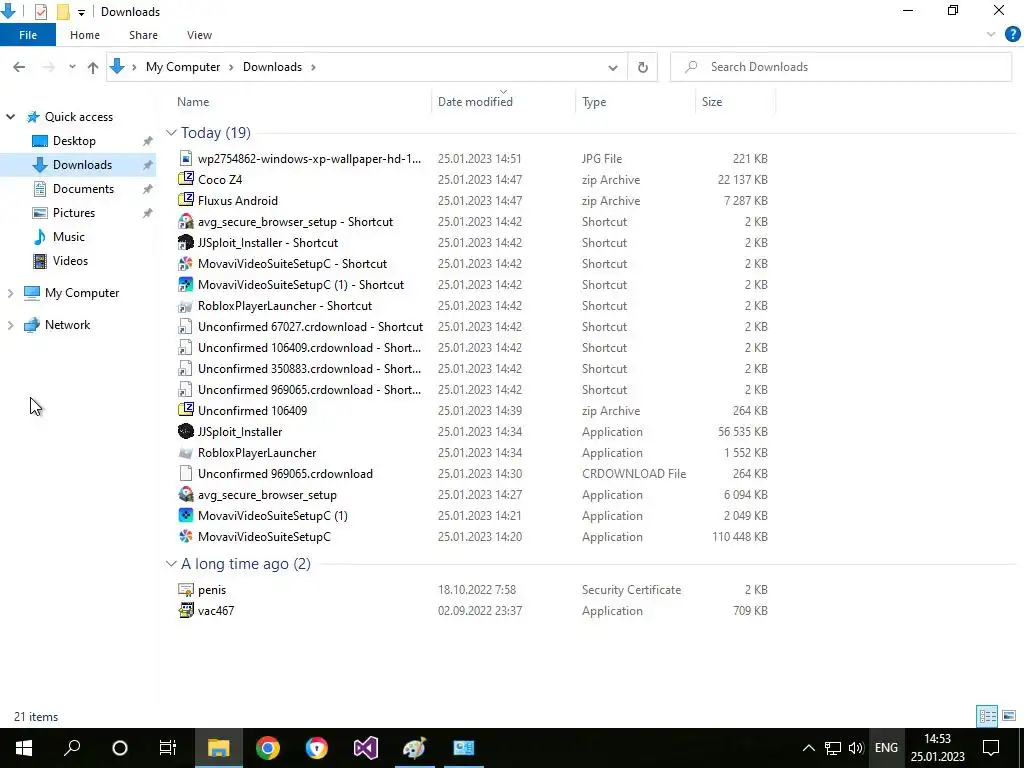Select the wp2754862 JPG file icon
Image resolution: width=1024 pixels, height=768 pixels.
[186, 158]
